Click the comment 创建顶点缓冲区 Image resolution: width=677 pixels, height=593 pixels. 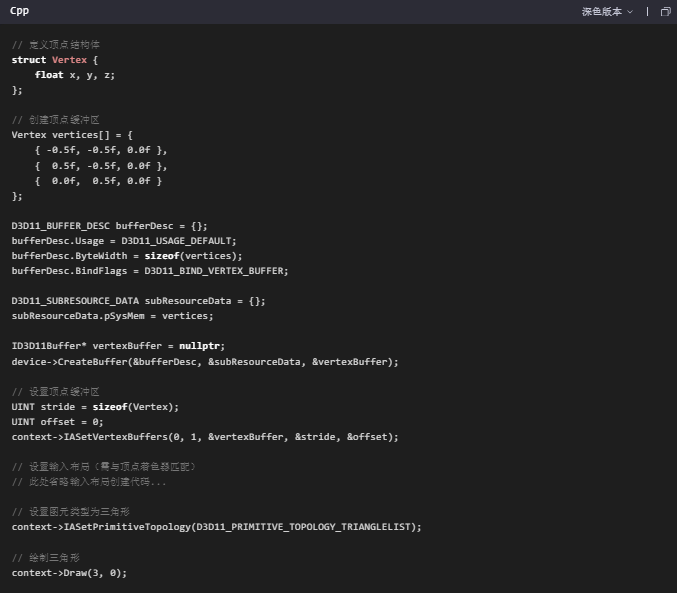point(62,120)
